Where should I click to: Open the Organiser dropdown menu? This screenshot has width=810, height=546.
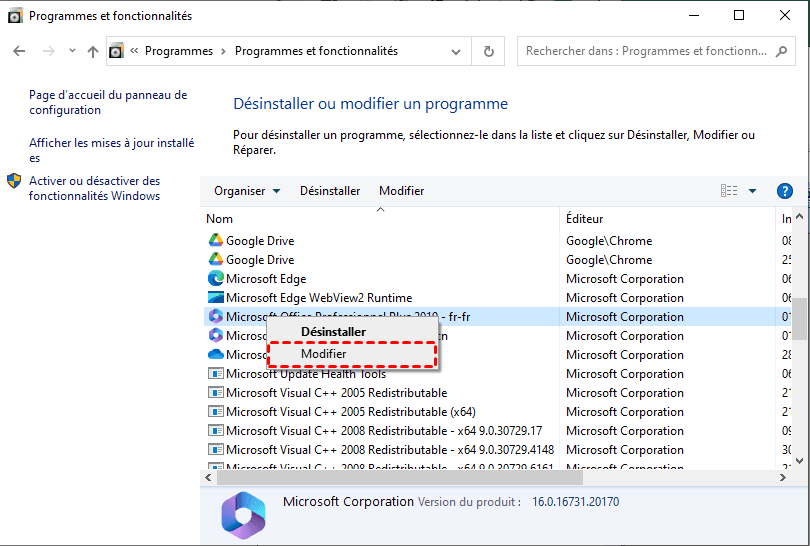pos(247,191)
